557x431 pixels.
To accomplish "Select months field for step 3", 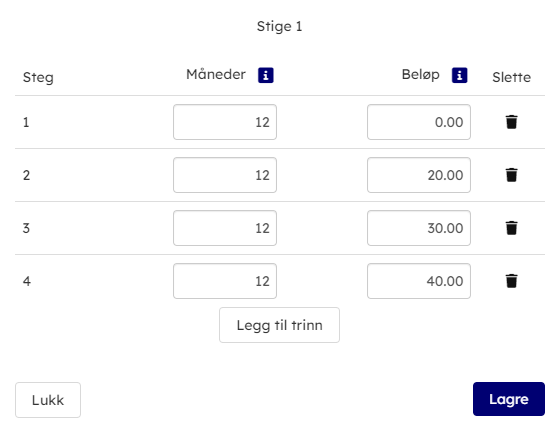I will (x=225, y=228).
